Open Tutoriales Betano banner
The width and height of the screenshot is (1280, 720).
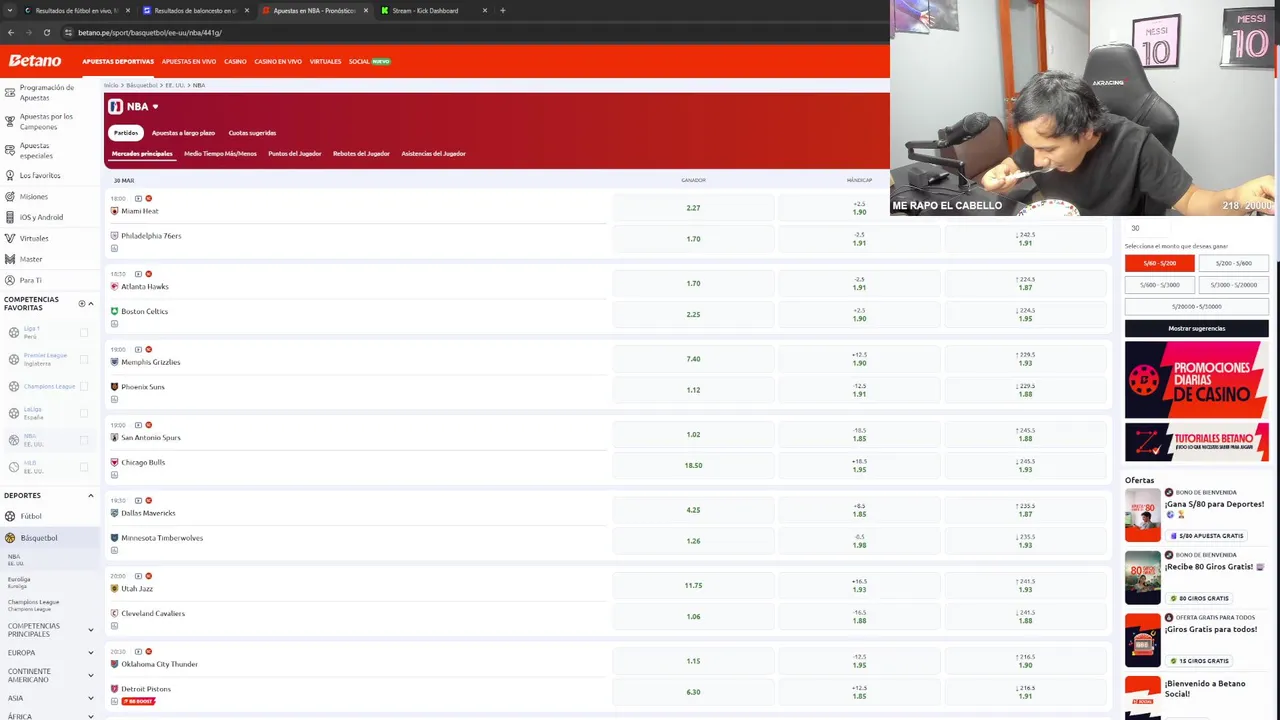point(1196,443)
